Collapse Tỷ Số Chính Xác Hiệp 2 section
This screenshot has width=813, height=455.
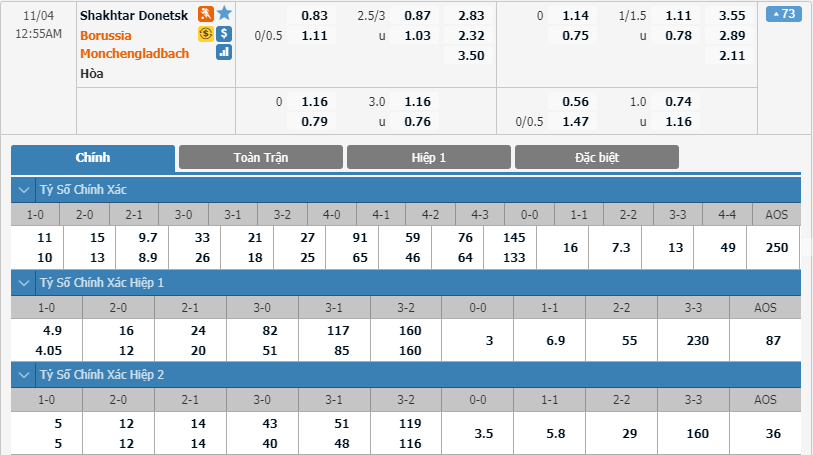point(24,375)
